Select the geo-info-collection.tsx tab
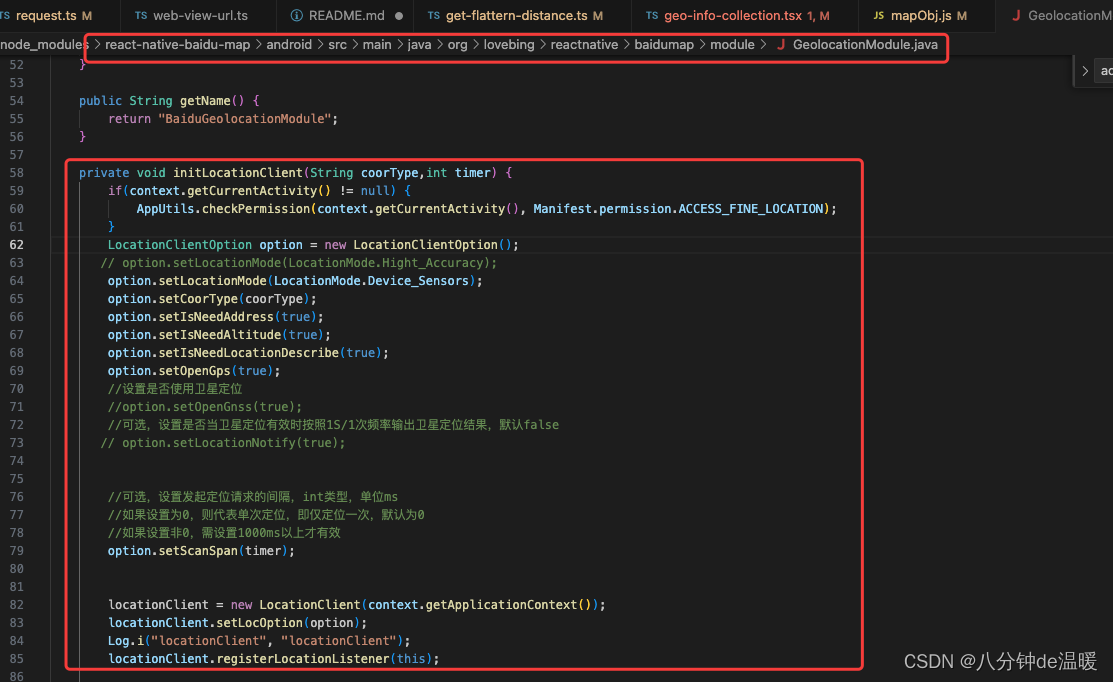The image size is (1113, 682). 733,15
